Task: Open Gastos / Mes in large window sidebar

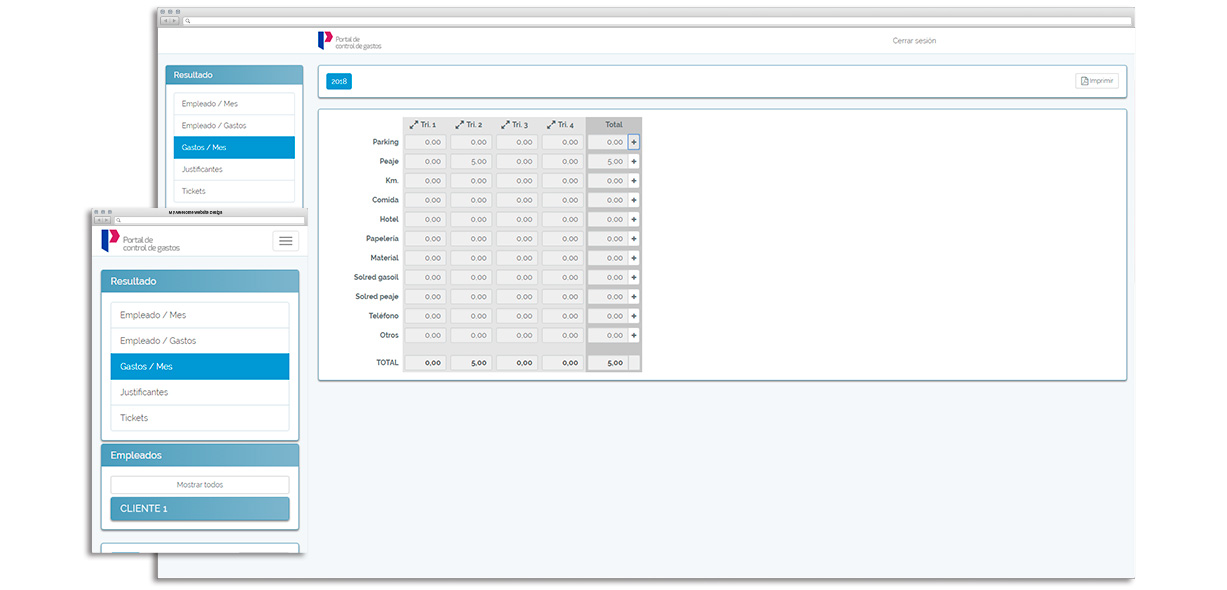Action: [234, 147]
